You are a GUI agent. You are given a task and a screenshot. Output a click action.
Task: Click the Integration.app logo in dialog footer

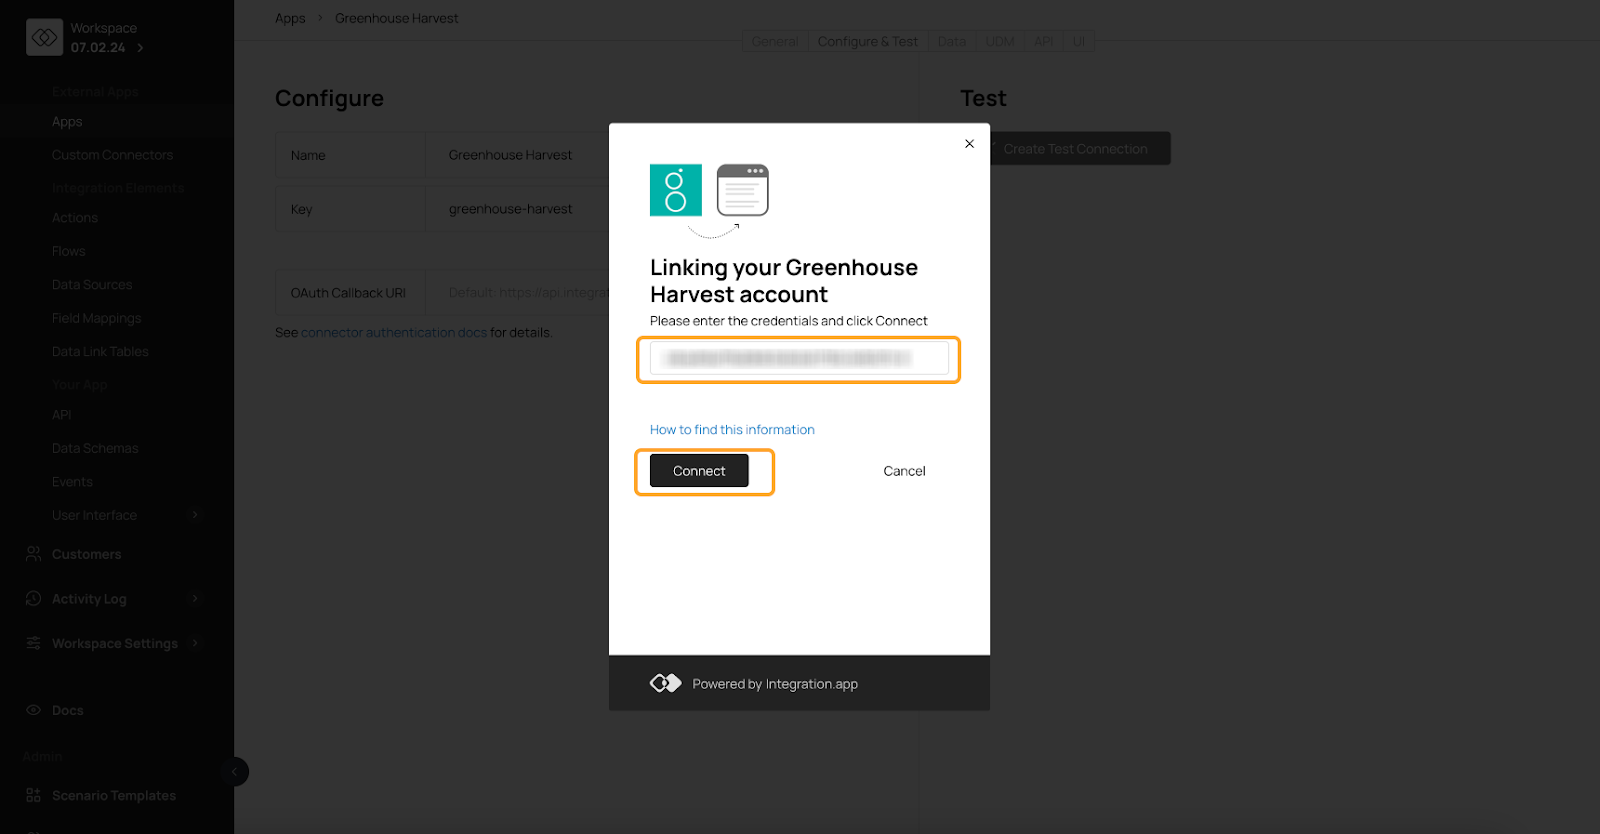[665, 683]
